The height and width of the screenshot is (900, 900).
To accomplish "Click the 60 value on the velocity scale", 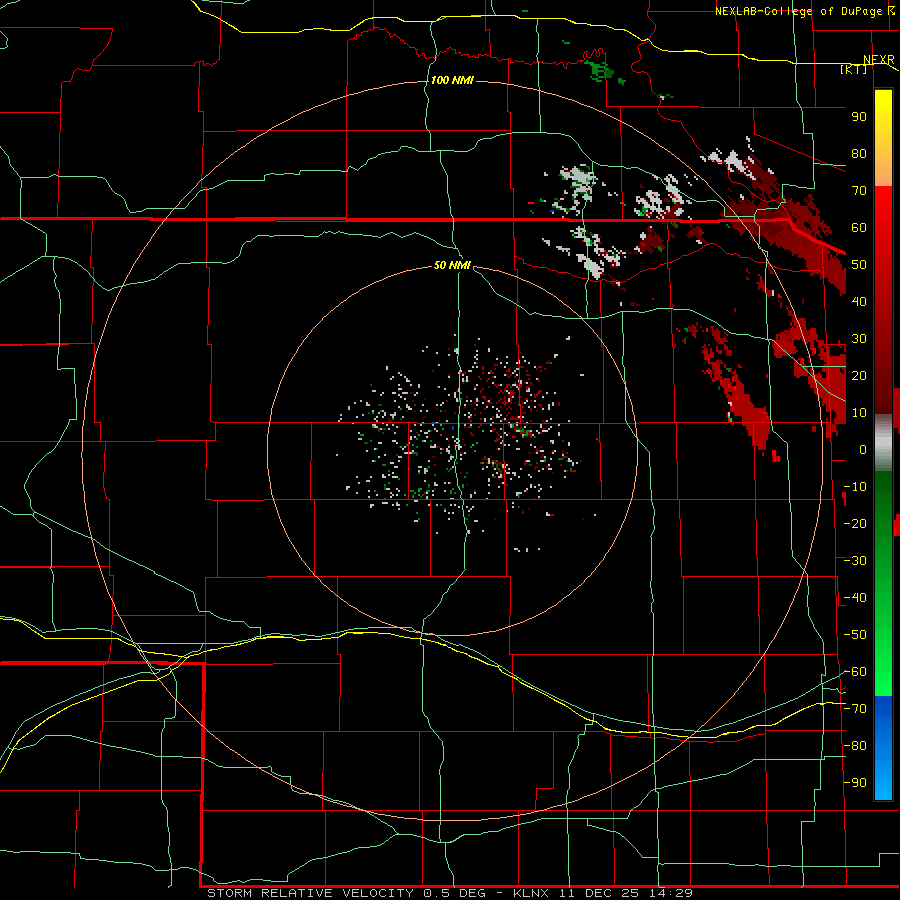I will point(859,228).
